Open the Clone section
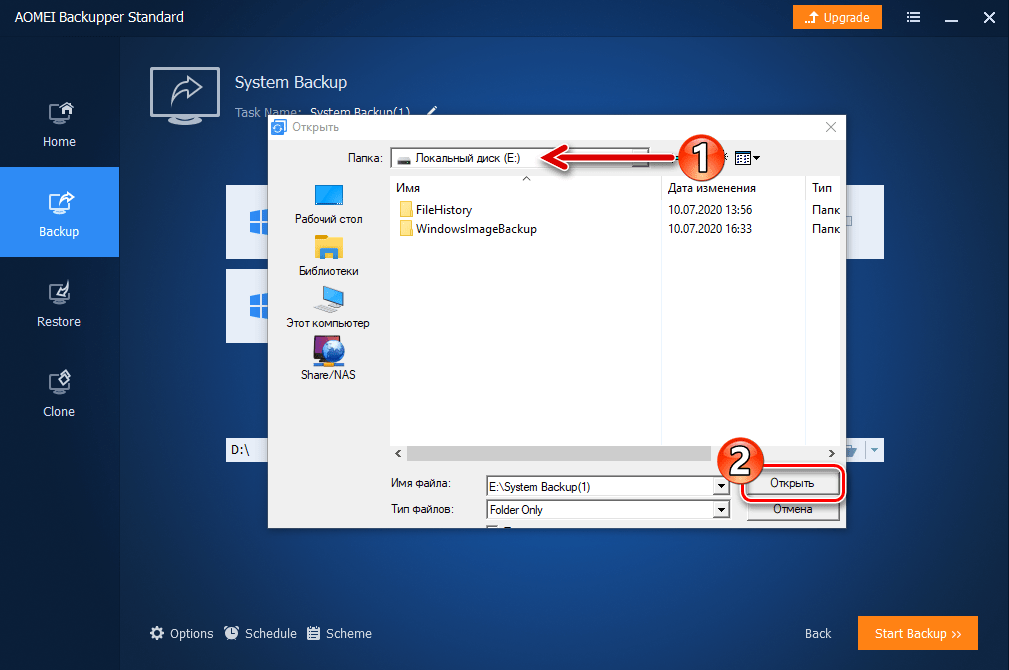Screen dimensions: 1009x670 pyautogui.click(x=59, y=393)
